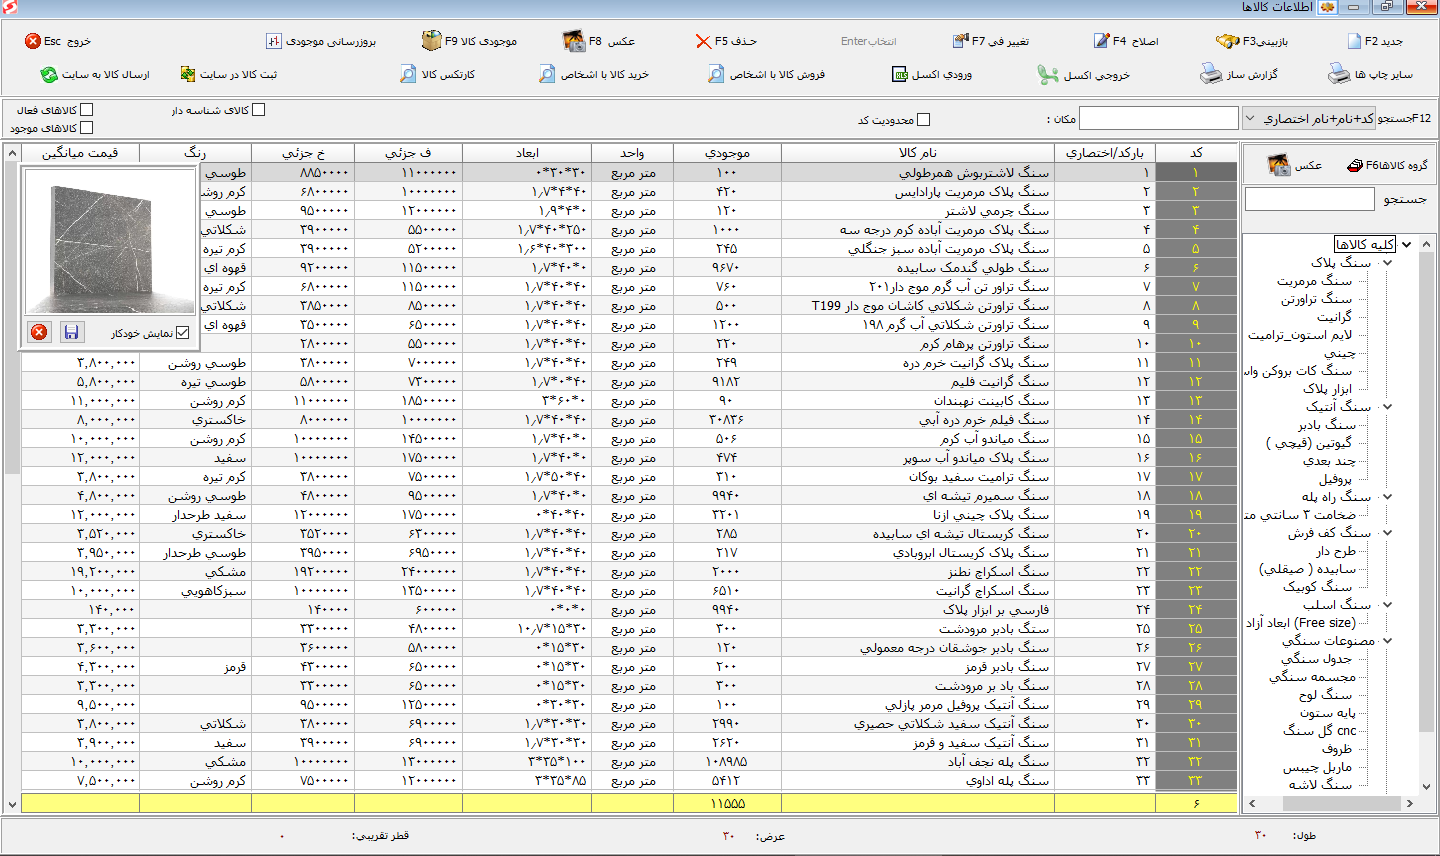Viewport: 1440px width, 856px height.
Task: Collapse the سنگ پلاک tree node
Action: click(1388, 263)
